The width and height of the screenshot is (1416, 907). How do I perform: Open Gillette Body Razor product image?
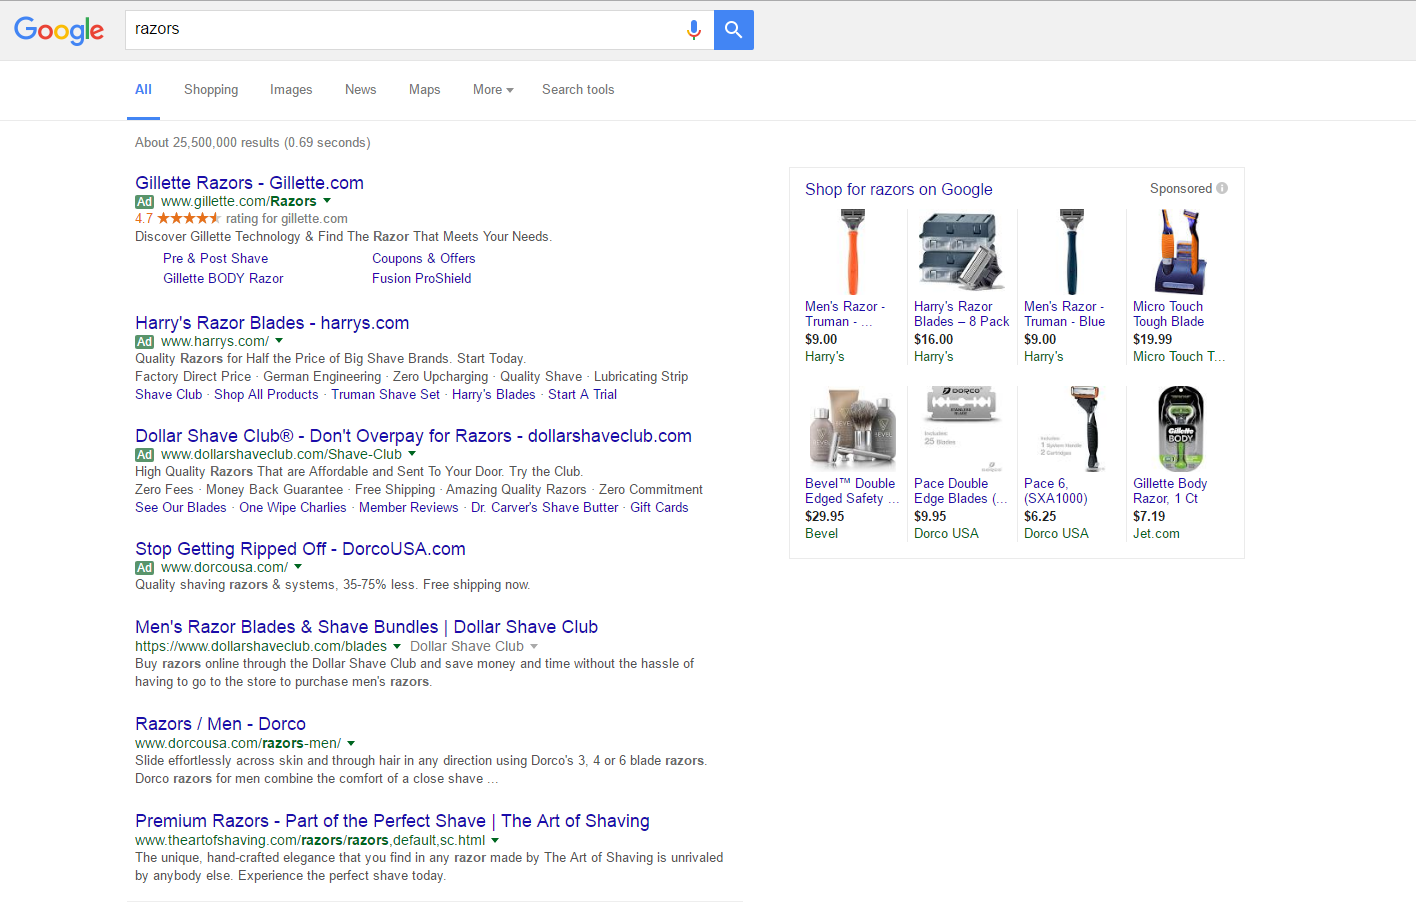tap(1180, 429)
